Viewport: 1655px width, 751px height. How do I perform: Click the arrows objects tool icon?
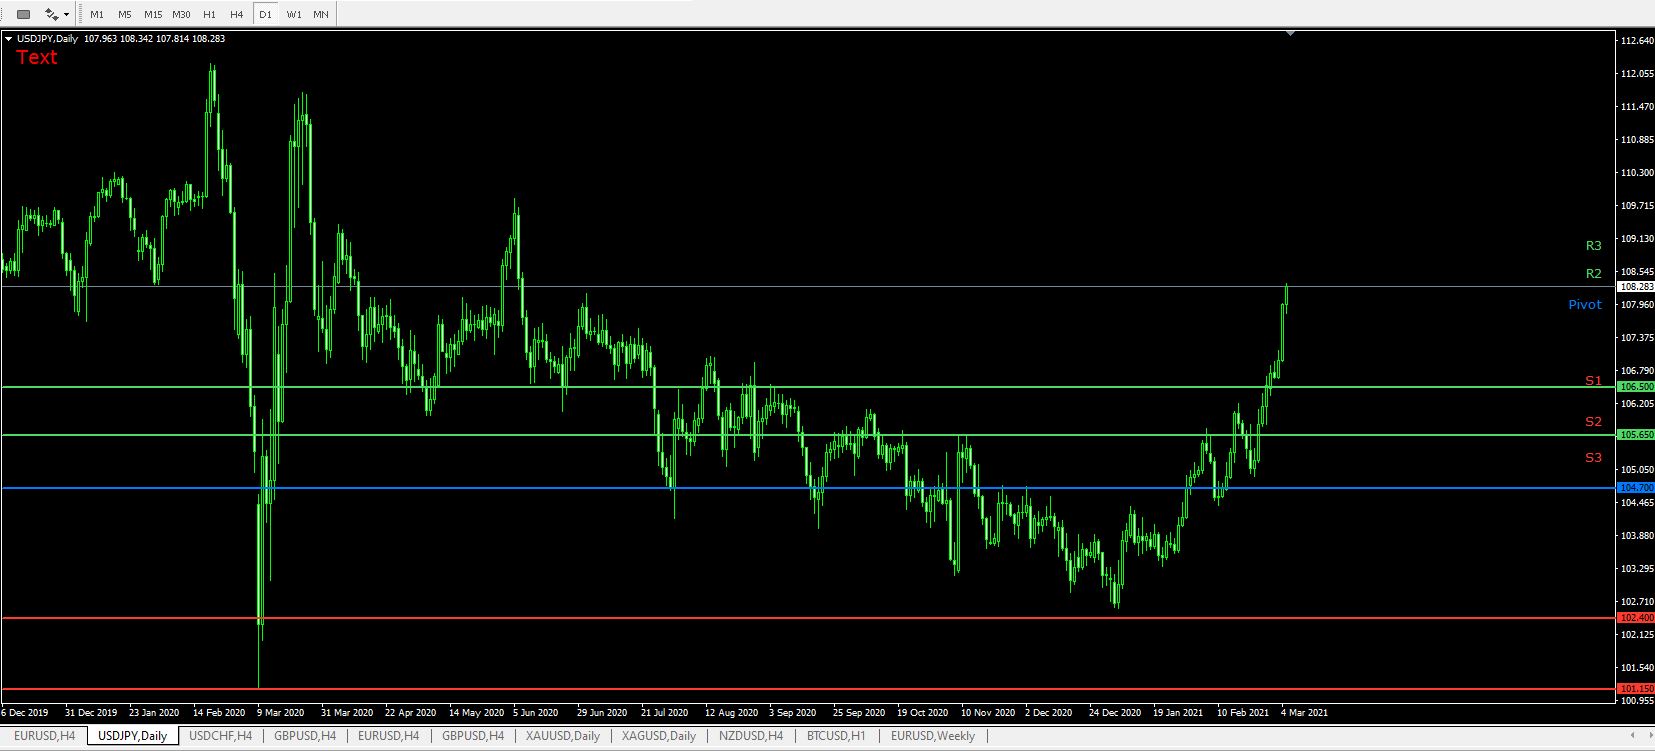point(51,14)
